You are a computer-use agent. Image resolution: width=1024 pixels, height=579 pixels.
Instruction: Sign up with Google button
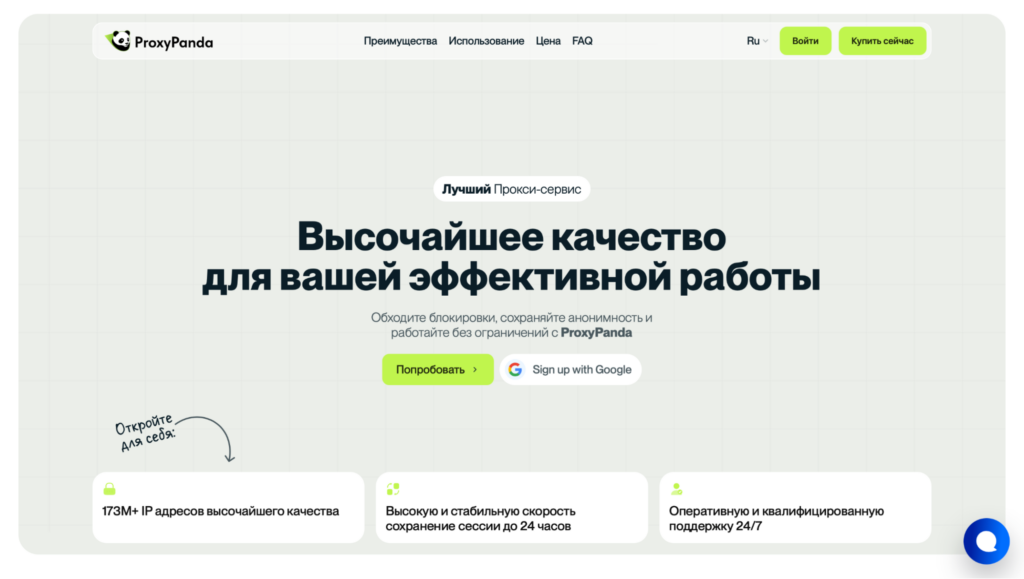click(570, 369)
